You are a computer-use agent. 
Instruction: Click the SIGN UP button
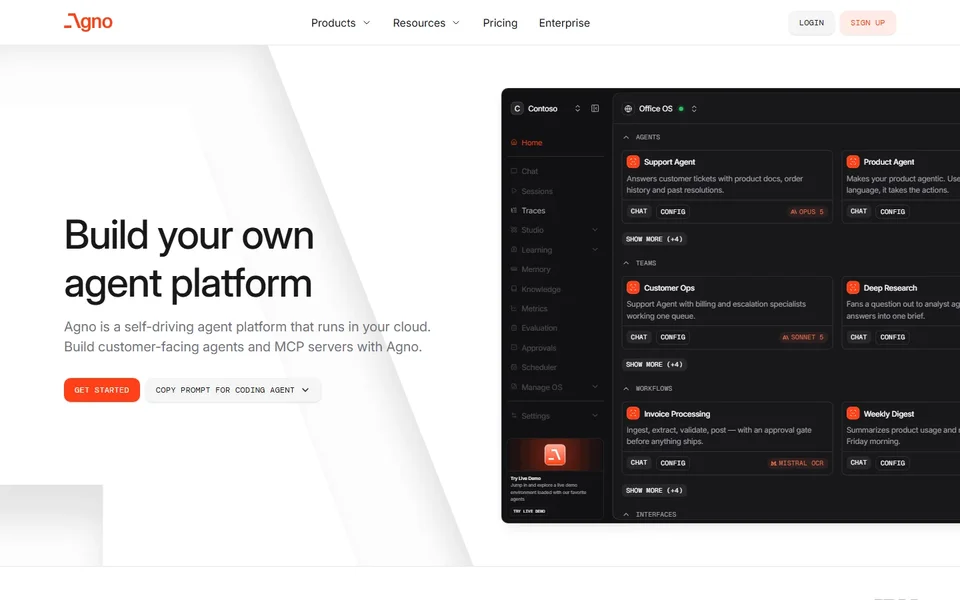[868, 23]
